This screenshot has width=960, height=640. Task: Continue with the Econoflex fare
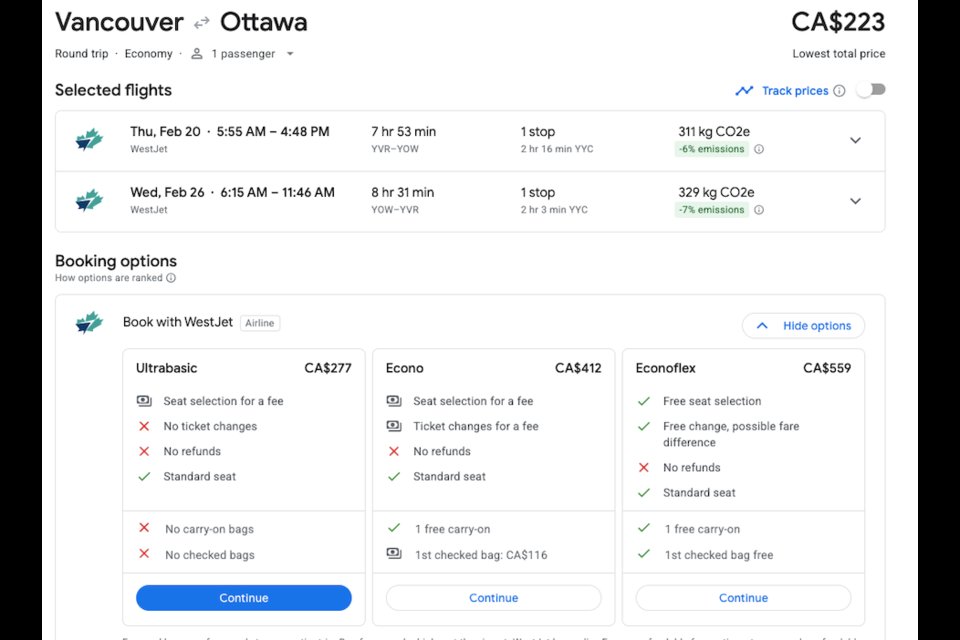point(743,598)
